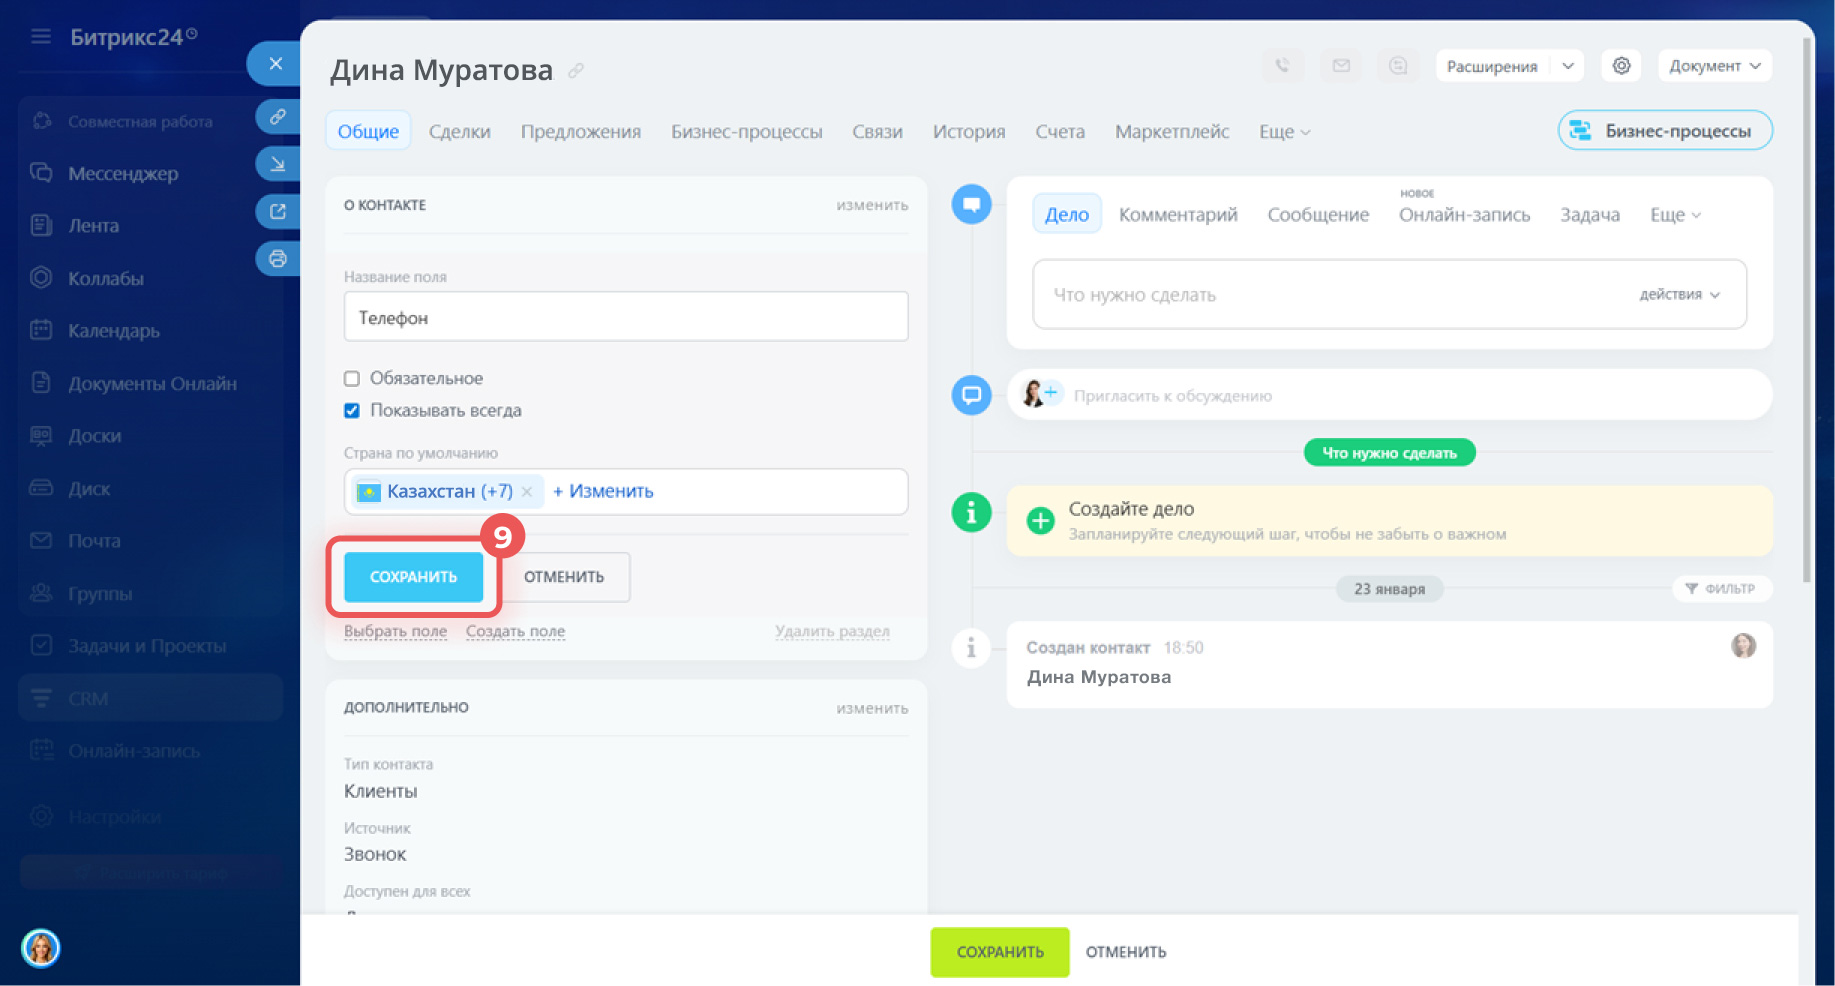Image resolution: width=1835 pixels, height=986 pixels.
Task: Open side panel in new window icon
Action: 277,211
